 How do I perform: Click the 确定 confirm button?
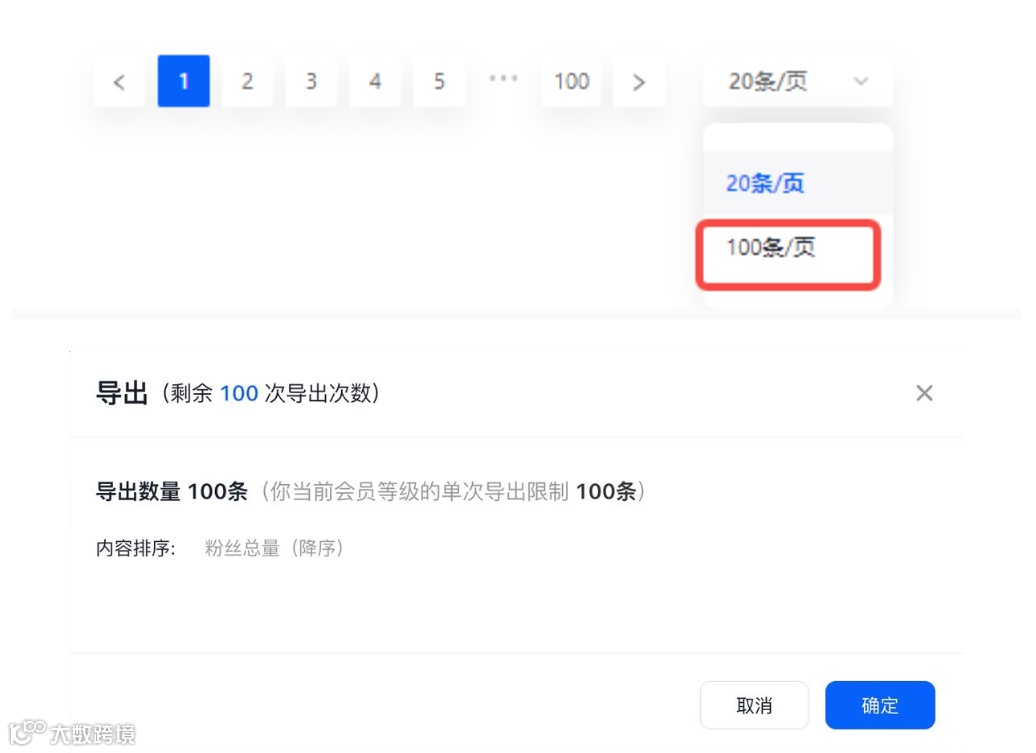pos(879,705)
